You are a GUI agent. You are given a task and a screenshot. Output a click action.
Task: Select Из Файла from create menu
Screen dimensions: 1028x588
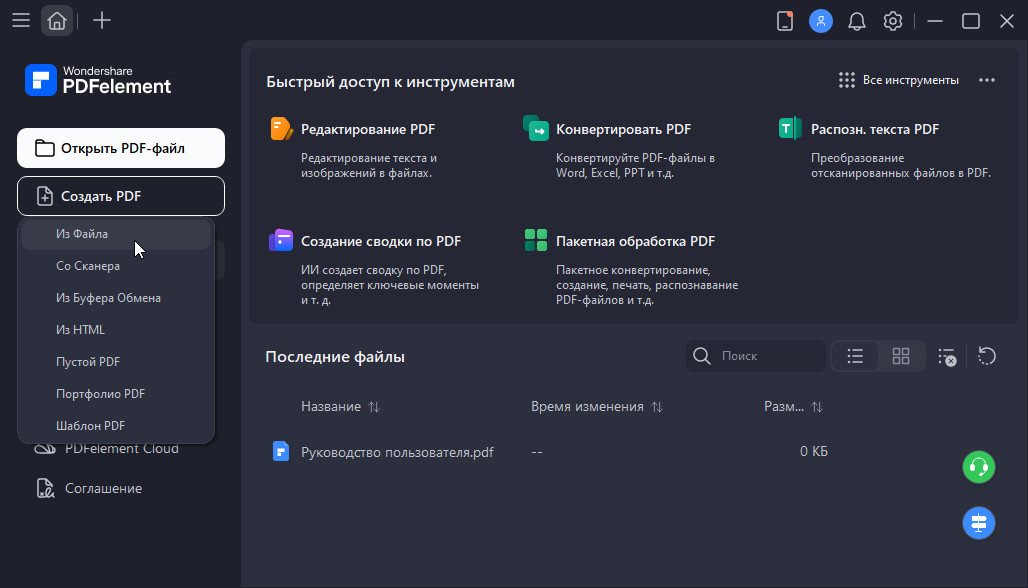pos(82,234)
